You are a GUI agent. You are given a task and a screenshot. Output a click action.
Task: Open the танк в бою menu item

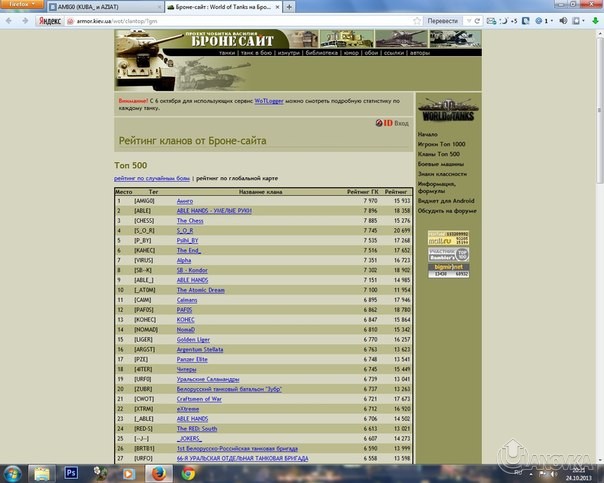(256, 53)
